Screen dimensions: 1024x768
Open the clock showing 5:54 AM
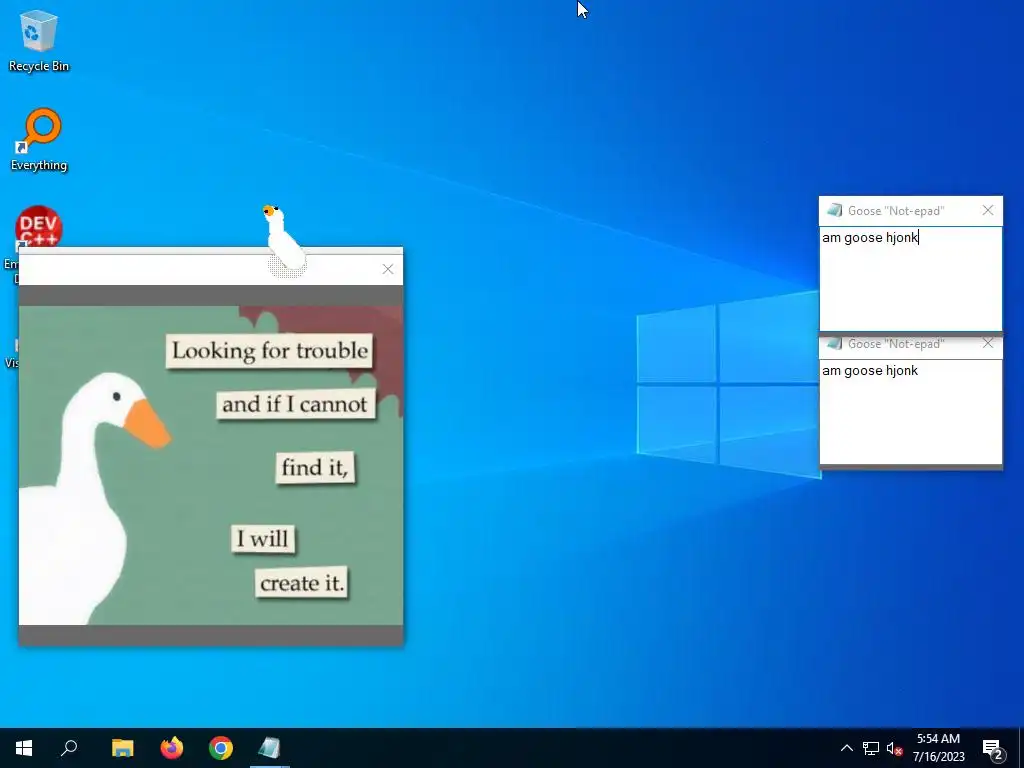[x=938, y=748]
